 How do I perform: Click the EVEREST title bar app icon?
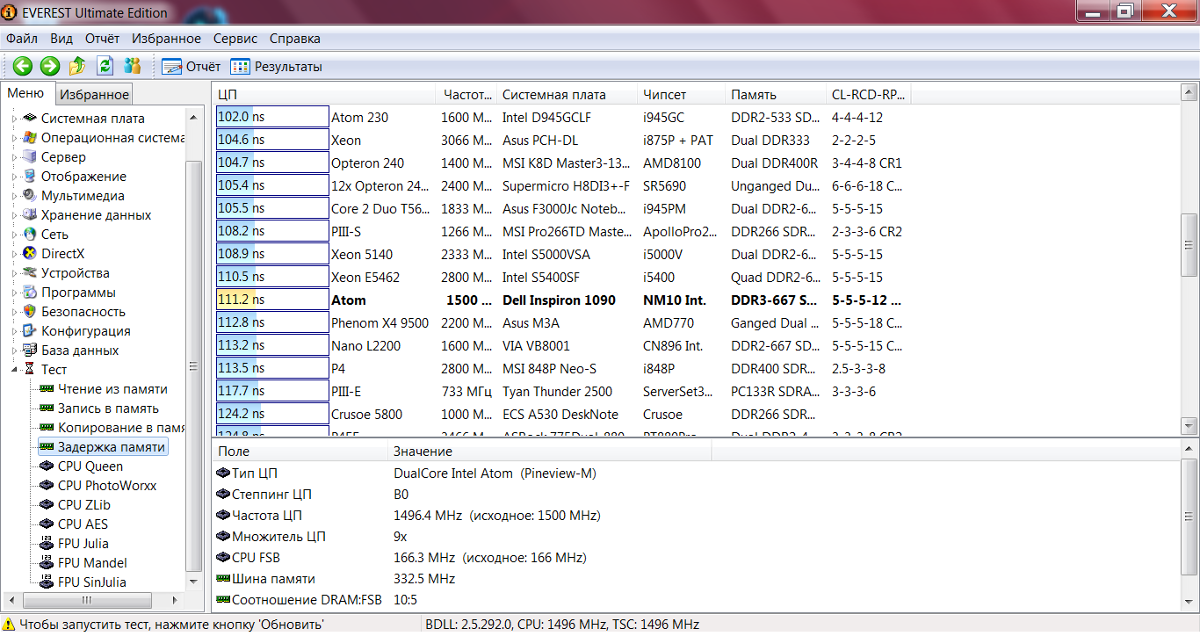pyautogui.click(x=11, y=12)
